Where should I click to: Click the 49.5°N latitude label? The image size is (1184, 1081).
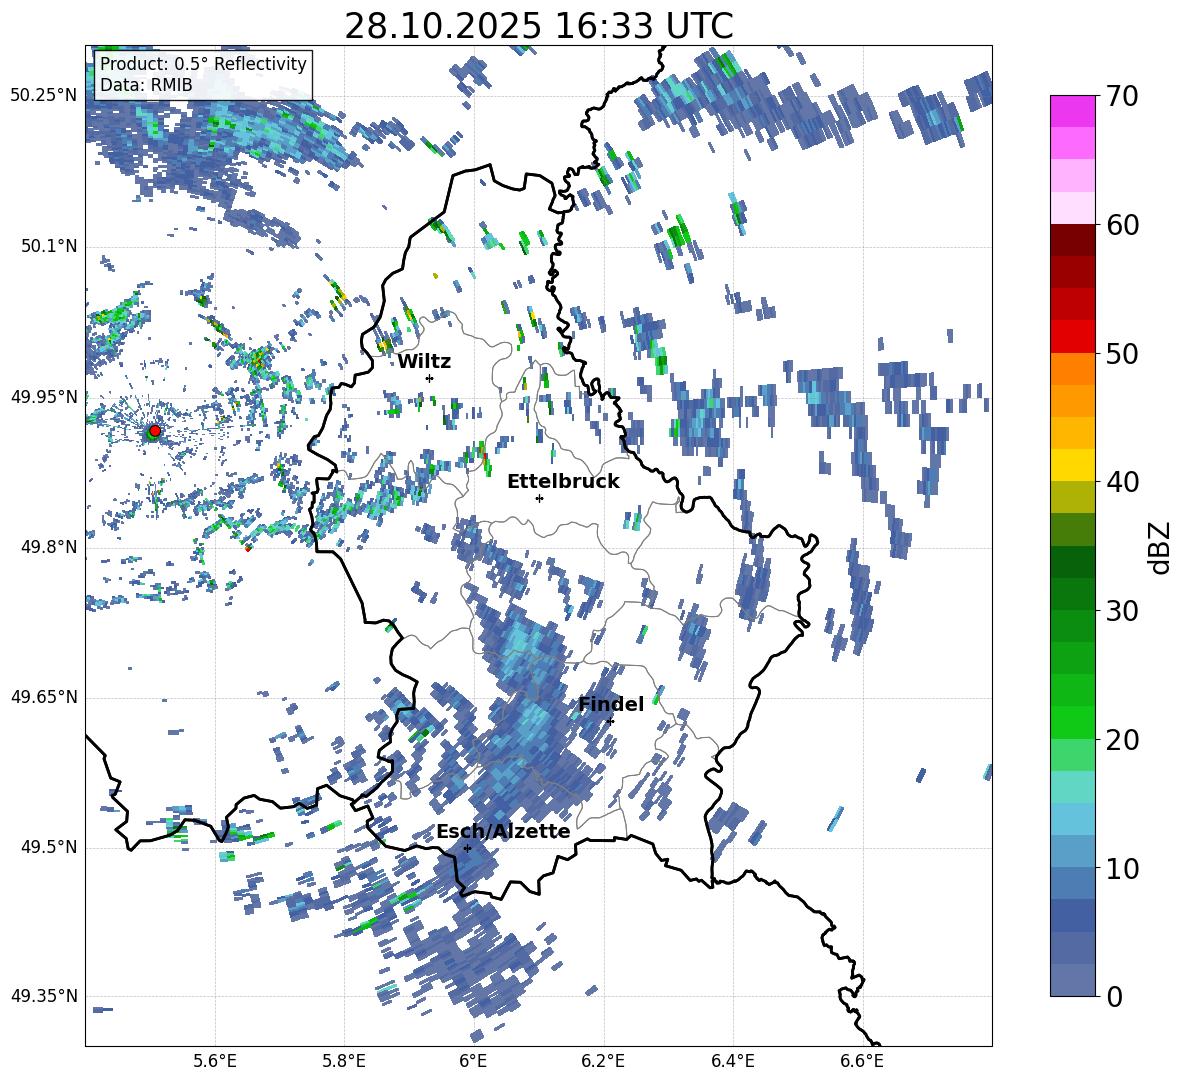(x=49, y=848)
